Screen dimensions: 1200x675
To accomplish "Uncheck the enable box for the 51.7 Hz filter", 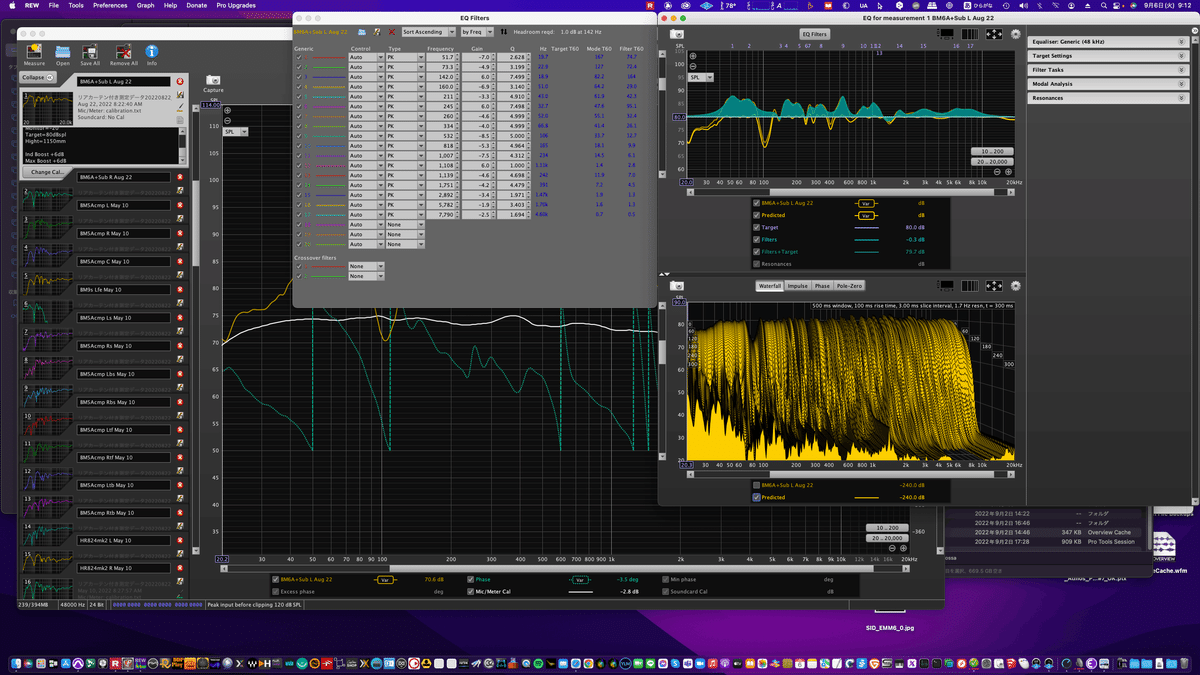I will [x=298, y=57].
